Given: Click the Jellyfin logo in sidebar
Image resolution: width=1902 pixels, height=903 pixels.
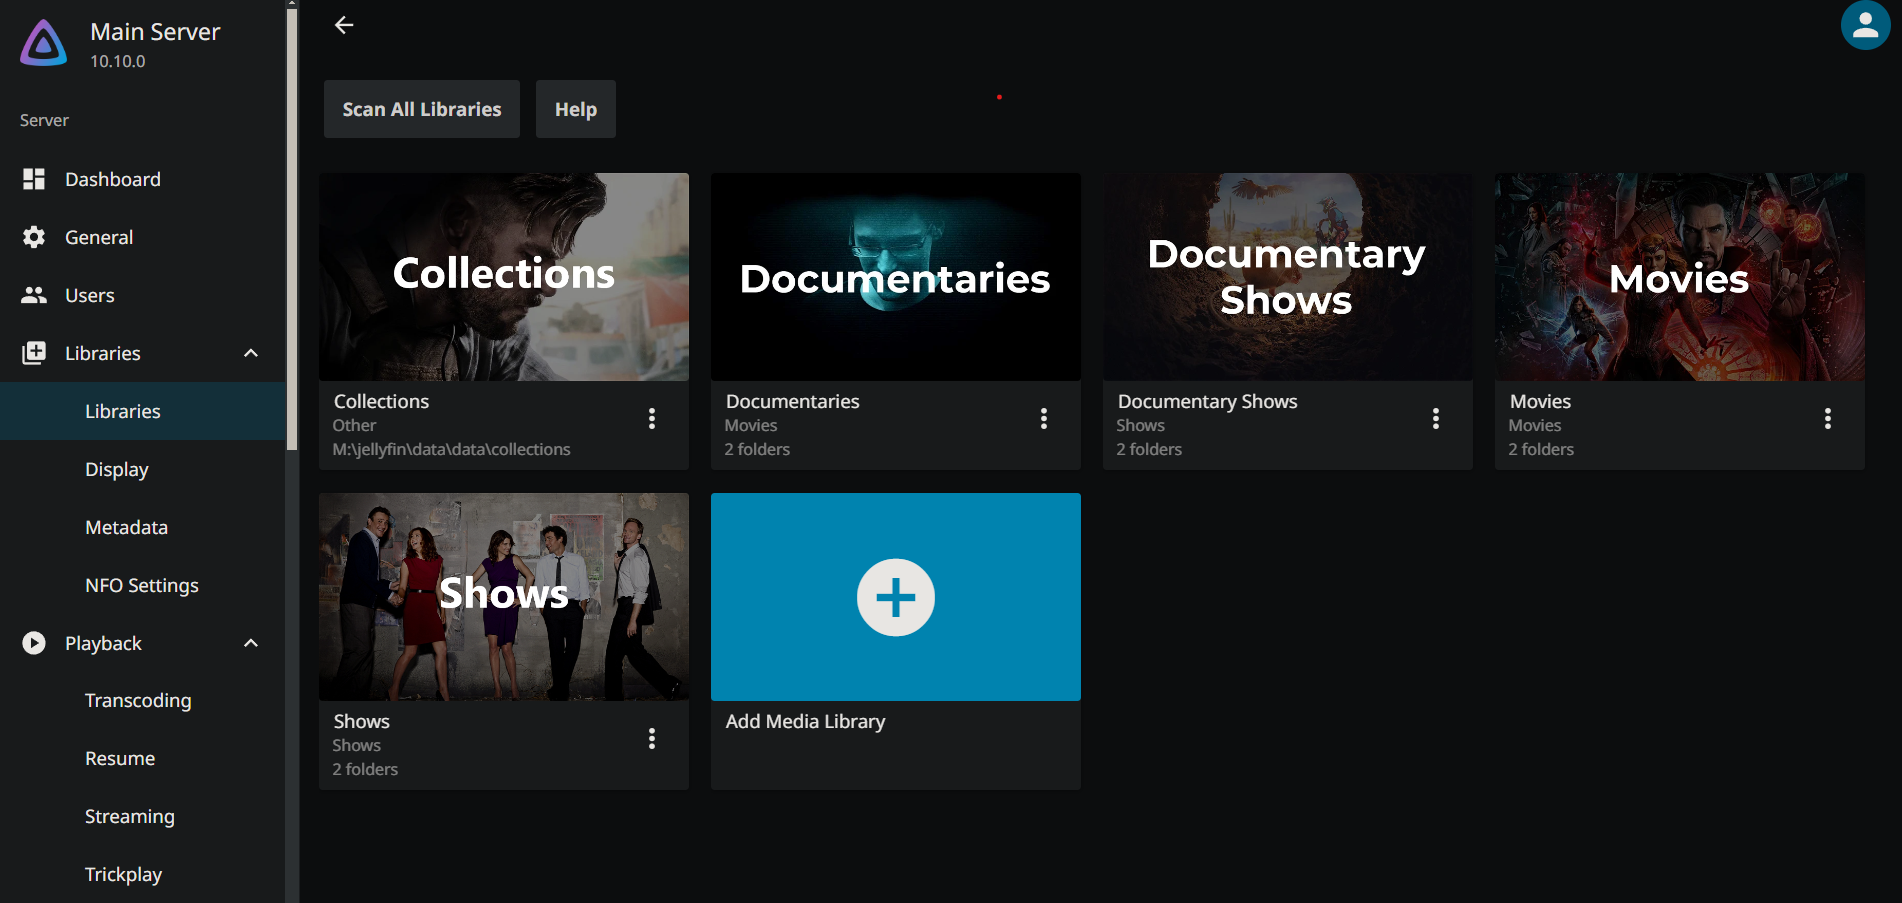Looking at the screenshot, I should (x=44, y=45).
